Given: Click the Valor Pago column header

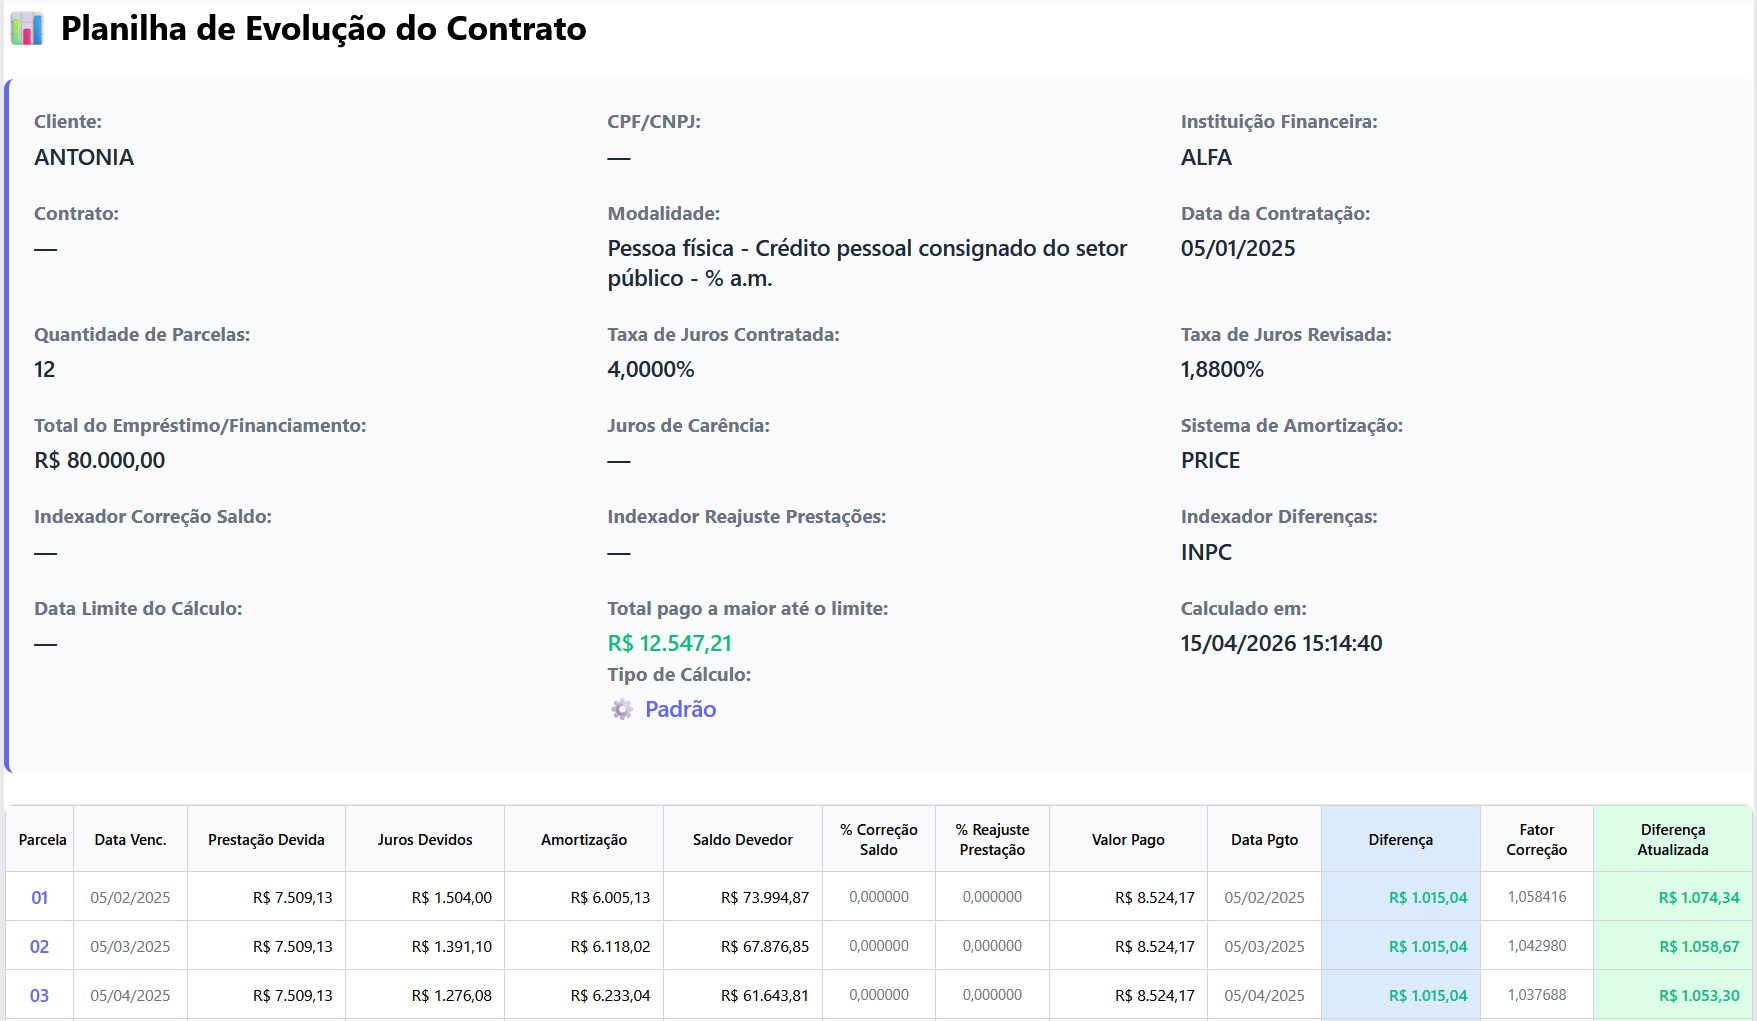Looking at the screenshot, I should tap(1128, 840).
